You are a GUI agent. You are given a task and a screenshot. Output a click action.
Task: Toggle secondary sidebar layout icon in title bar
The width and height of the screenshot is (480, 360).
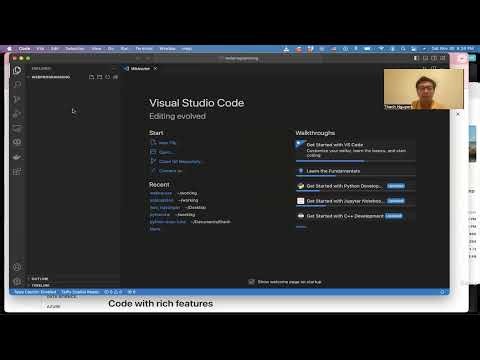point(434,58)
